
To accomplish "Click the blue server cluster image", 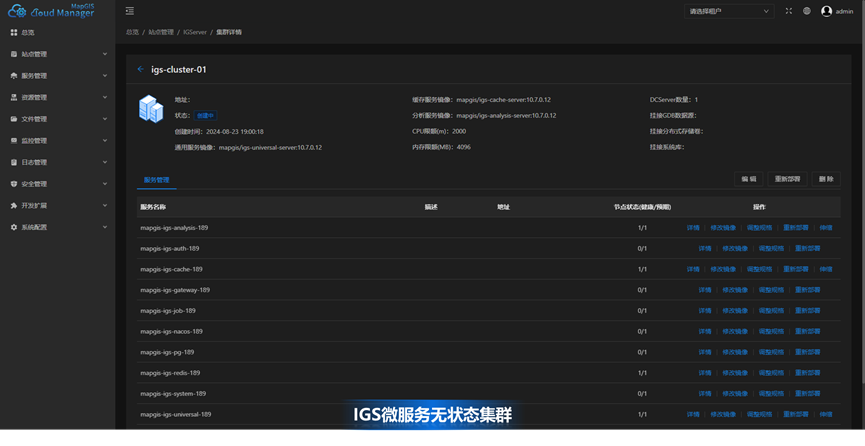I will tap(151, 109).
